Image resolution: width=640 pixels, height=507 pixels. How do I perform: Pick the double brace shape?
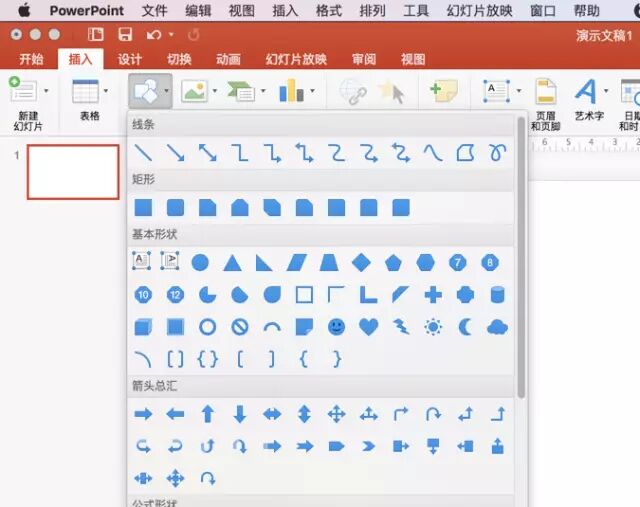point(208,359)
